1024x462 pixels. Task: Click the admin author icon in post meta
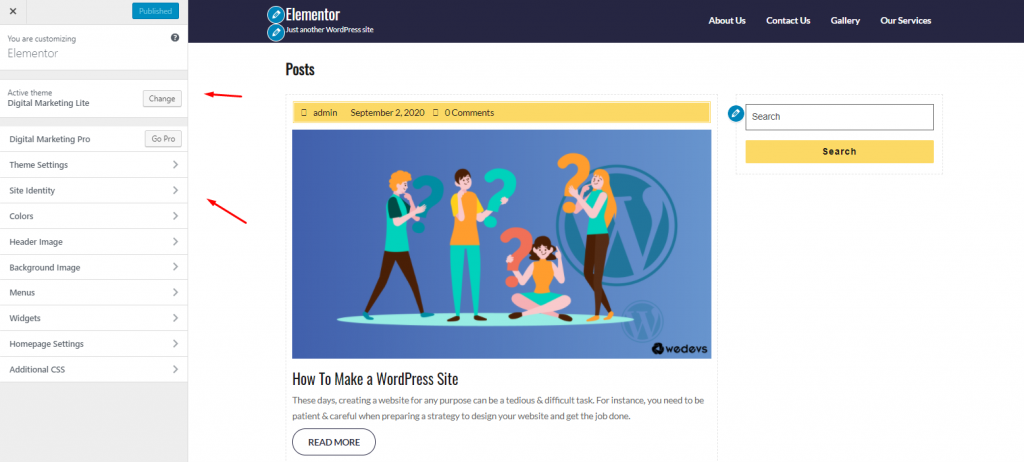[x=304, y=113]
